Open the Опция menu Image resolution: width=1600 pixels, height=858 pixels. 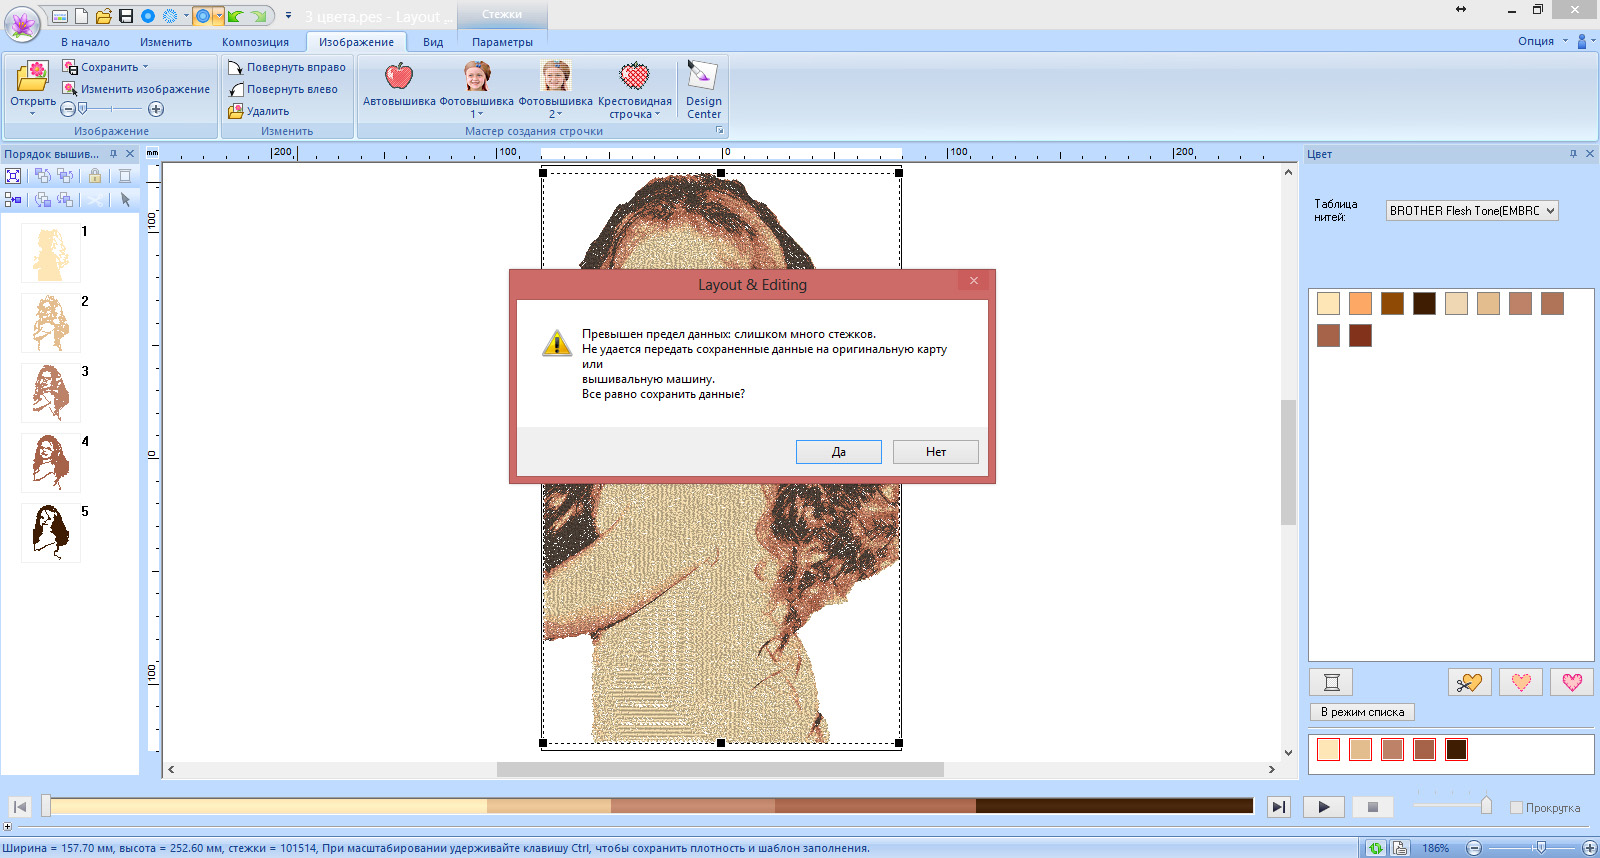1543,41
